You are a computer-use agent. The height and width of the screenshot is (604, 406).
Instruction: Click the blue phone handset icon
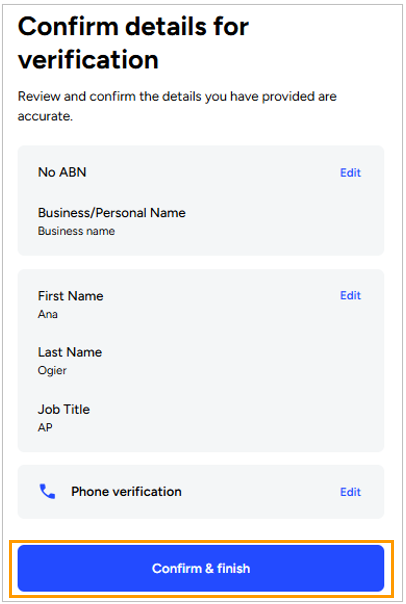[x=47, y=492]
